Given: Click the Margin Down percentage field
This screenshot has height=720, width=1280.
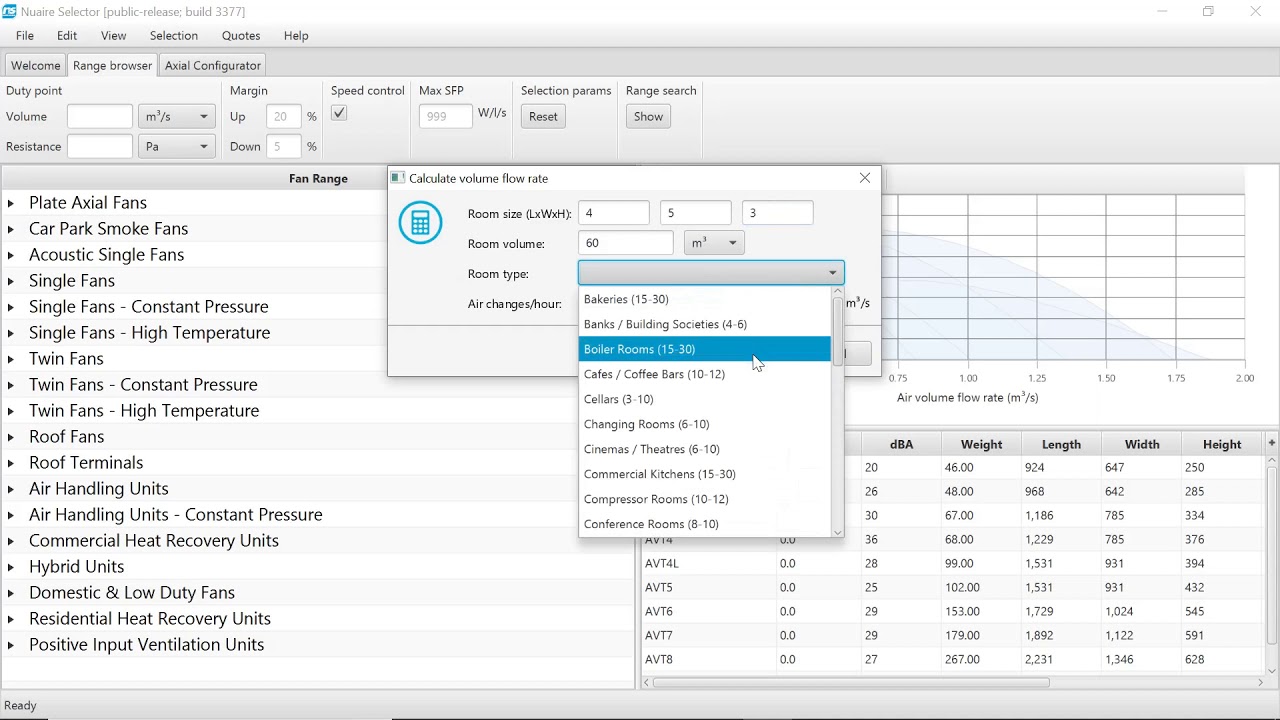Looking at the screenshot, I should [x=284, y=146].
